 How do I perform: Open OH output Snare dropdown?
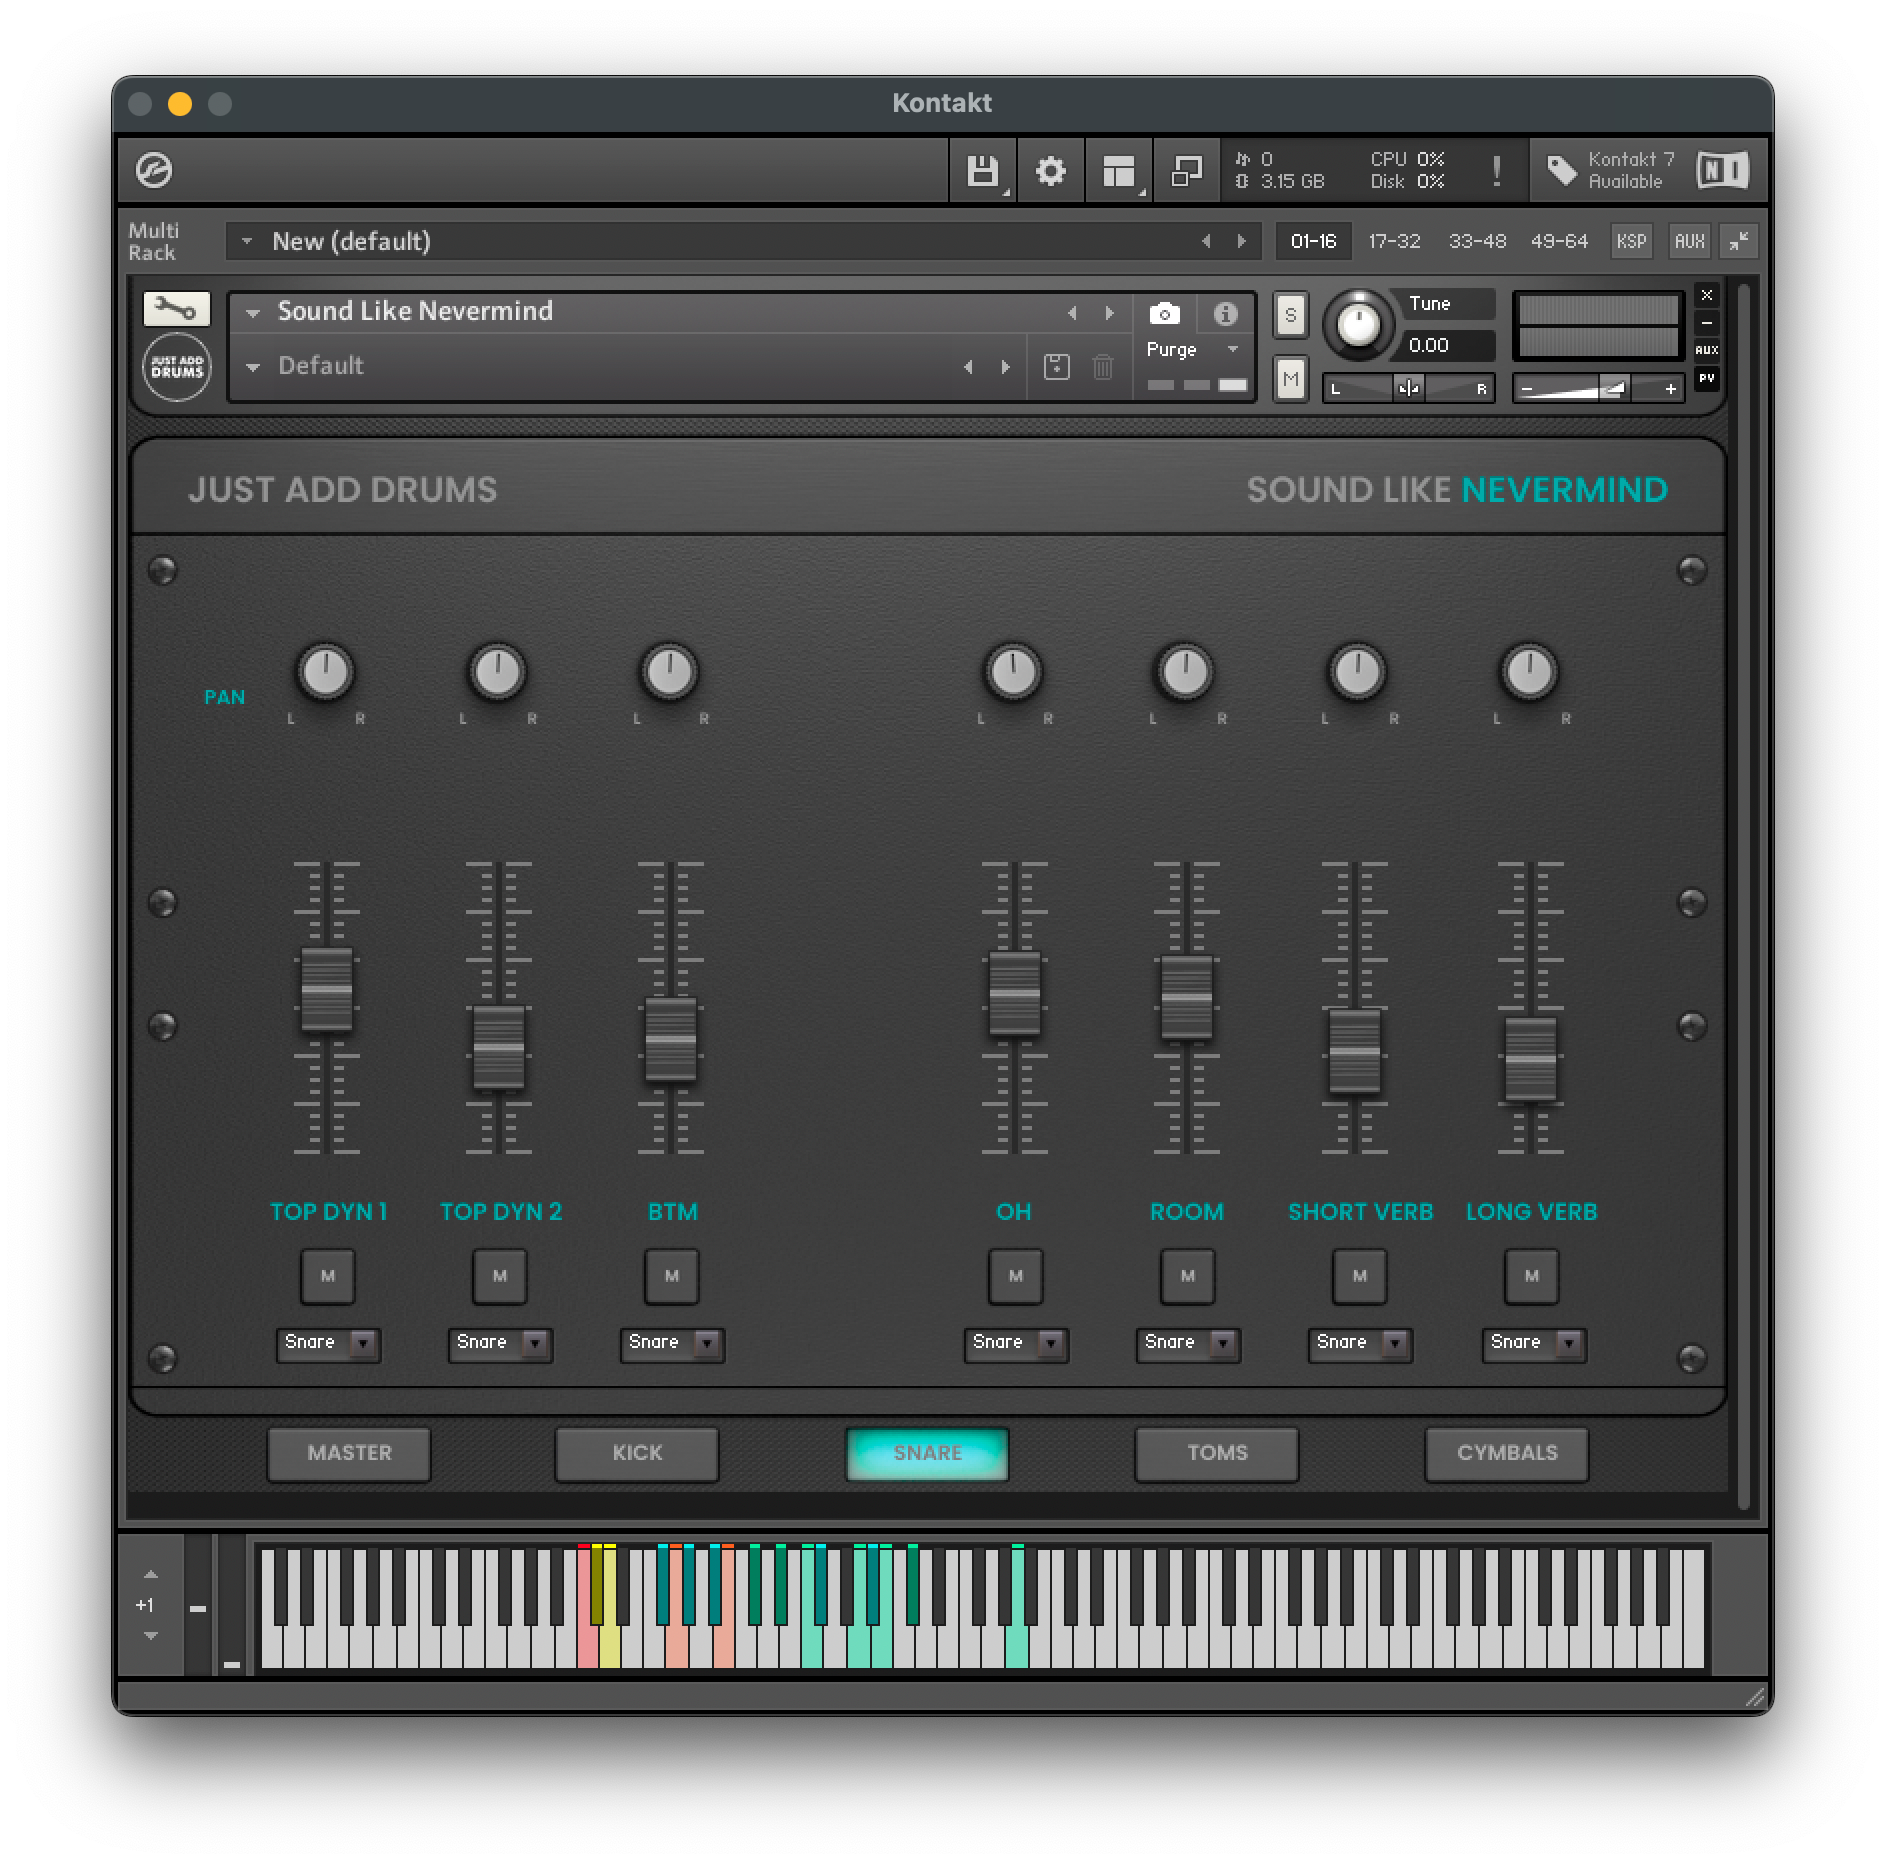(x=1016, y=1343)
